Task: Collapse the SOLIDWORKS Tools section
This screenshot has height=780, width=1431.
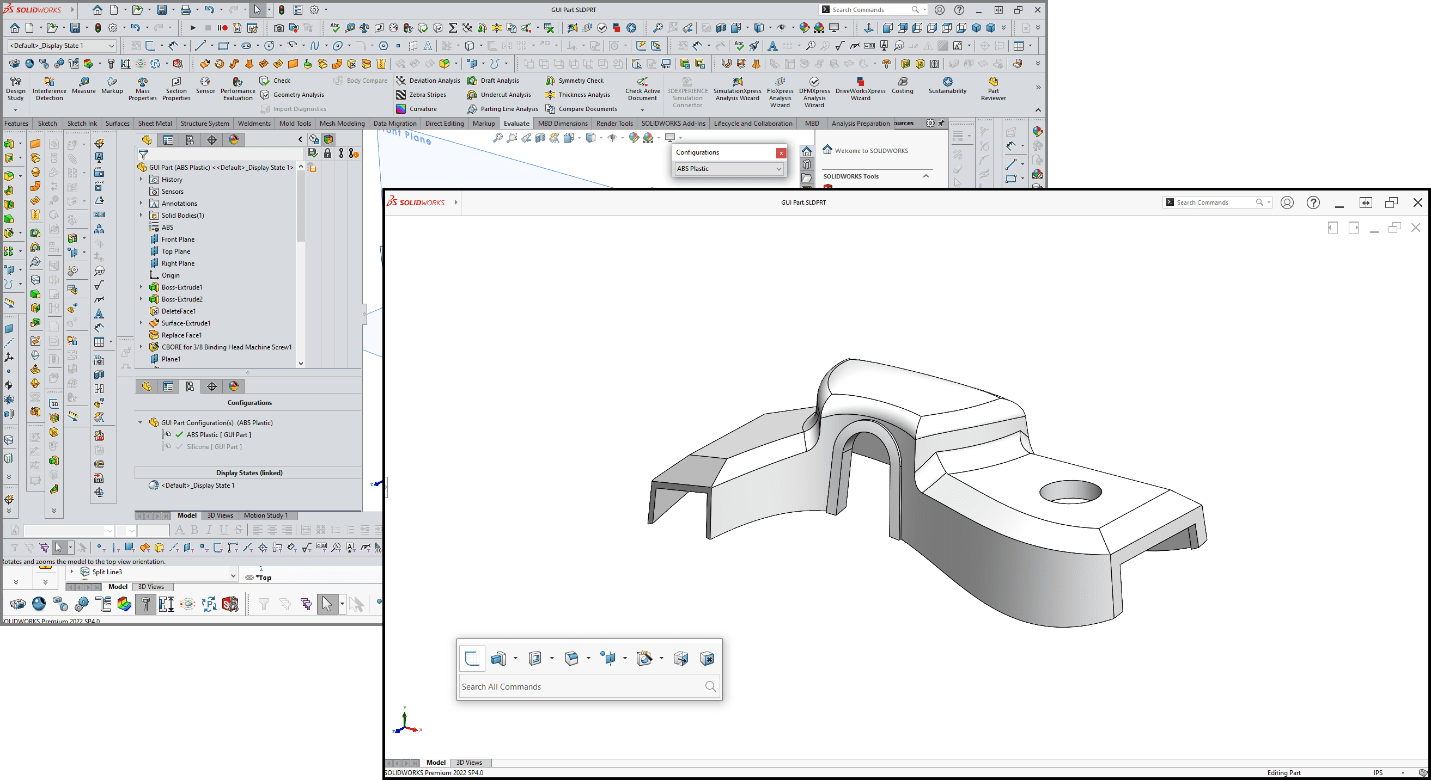Action: [x=926, y=176]
